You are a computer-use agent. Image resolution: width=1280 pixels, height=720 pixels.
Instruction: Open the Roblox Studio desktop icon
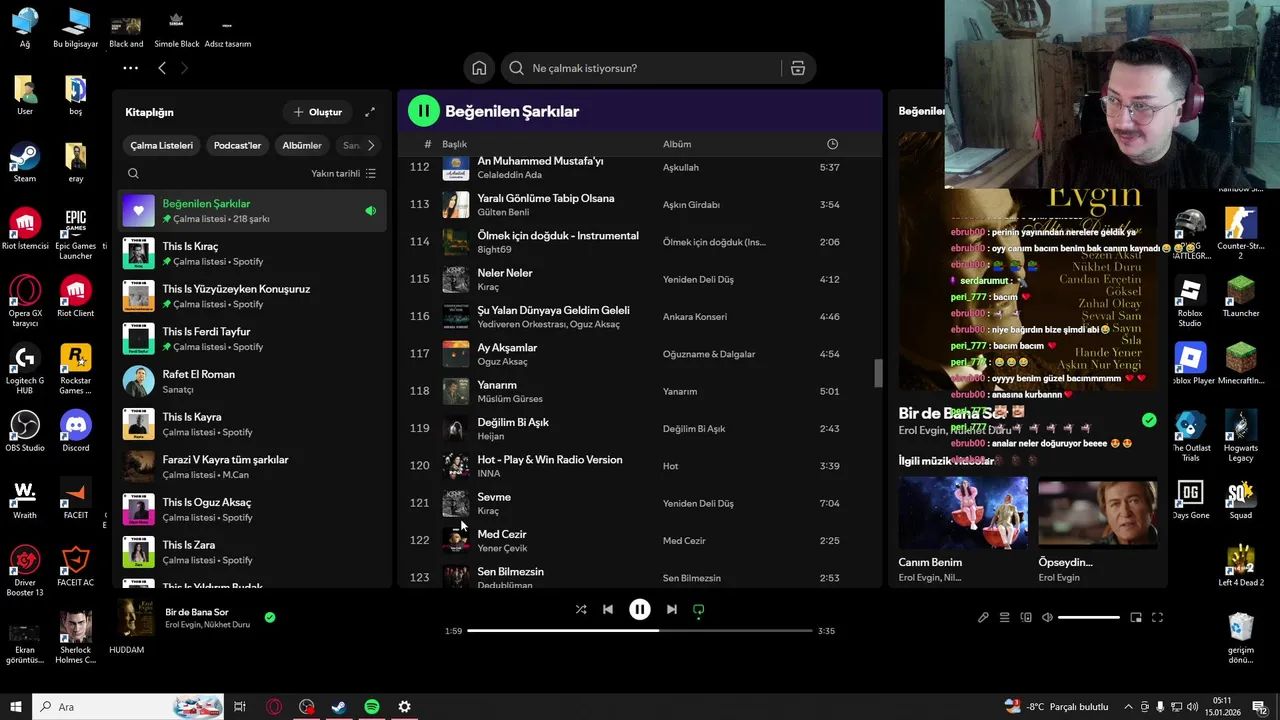click(1190, 303)
